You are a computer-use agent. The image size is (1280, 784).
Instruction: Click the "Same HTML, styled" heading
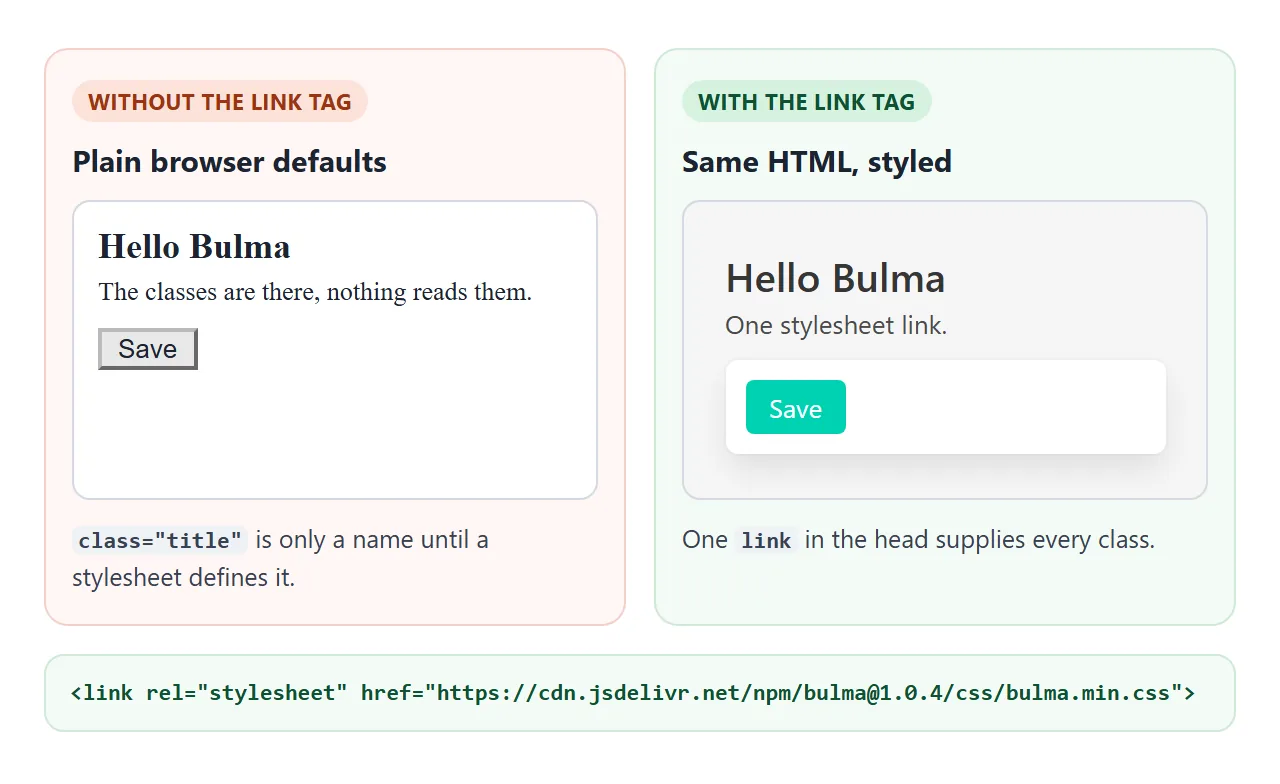817,162
